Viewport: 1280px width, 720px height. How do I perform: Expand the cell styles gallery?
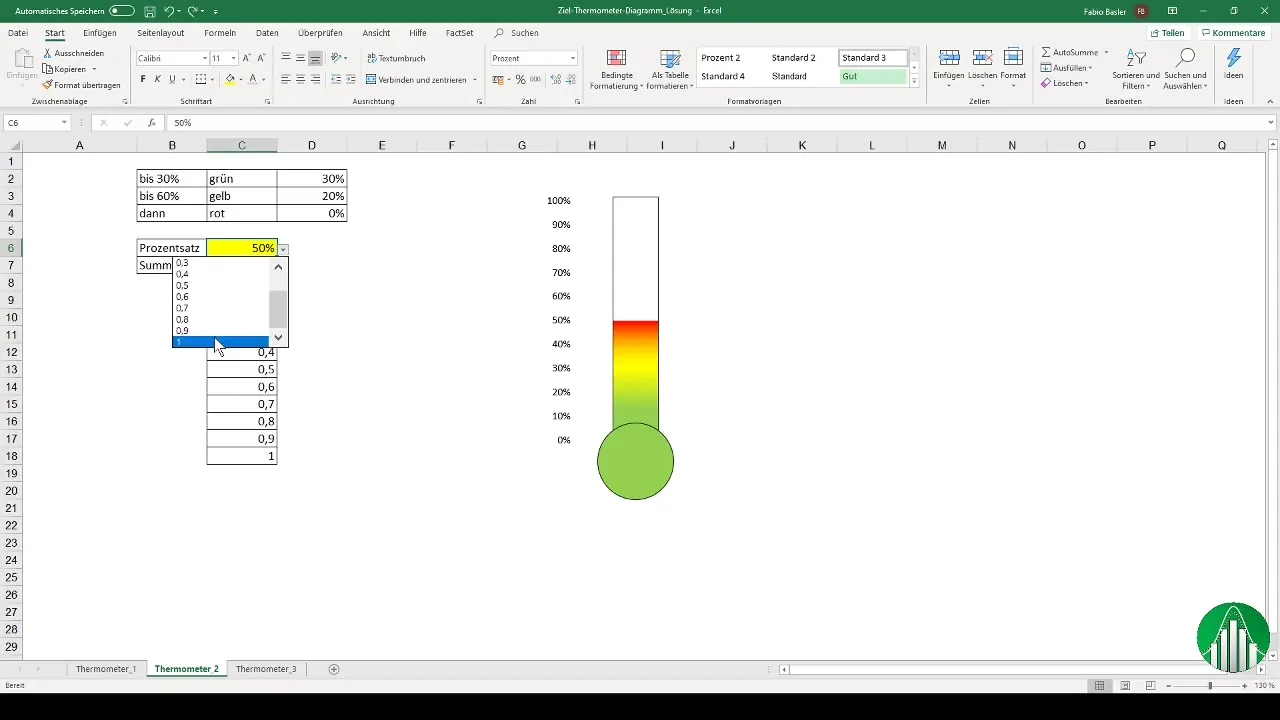click(914, 81)
